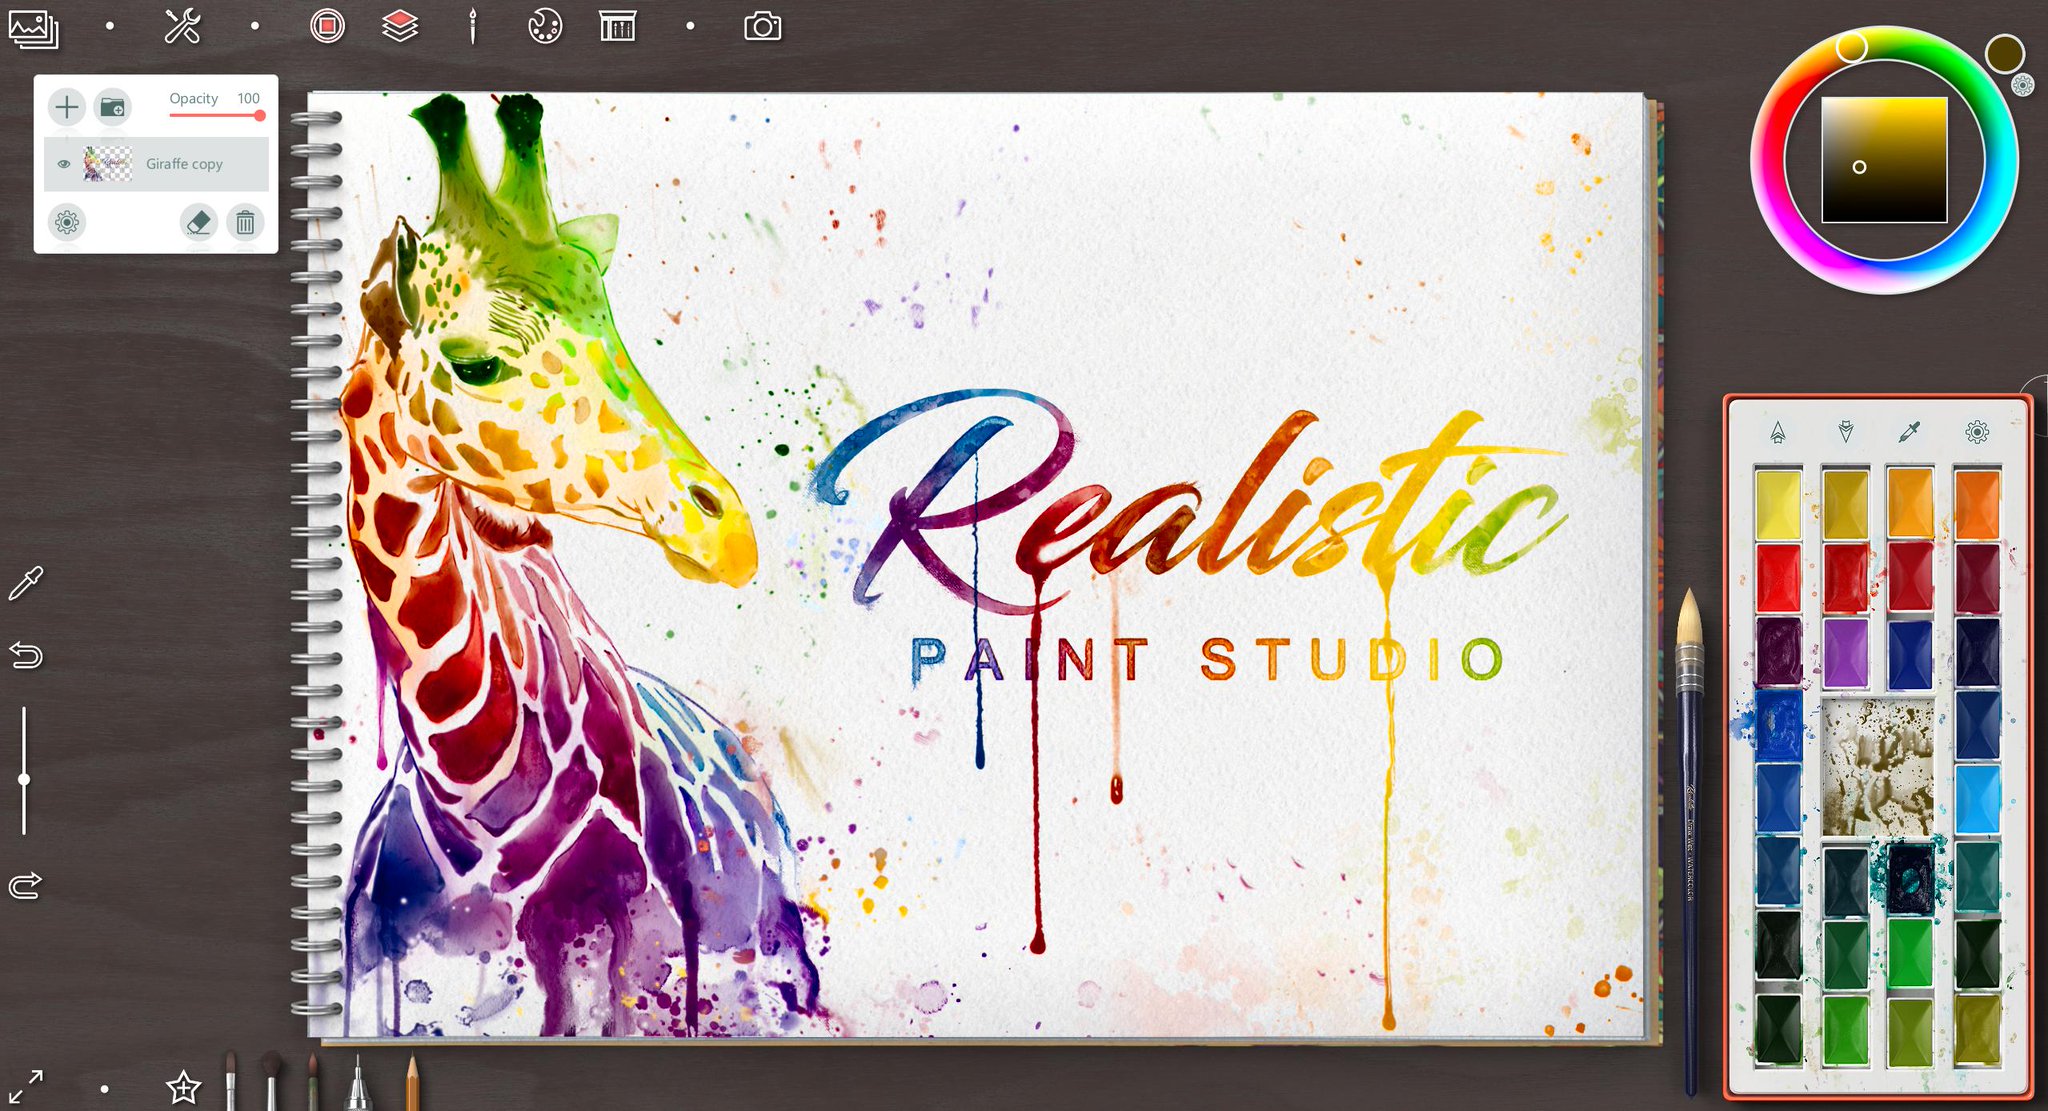Select the eyedropper tool on left sidebar
The height and width of the screenshot is (1111, 2048).
26,584
